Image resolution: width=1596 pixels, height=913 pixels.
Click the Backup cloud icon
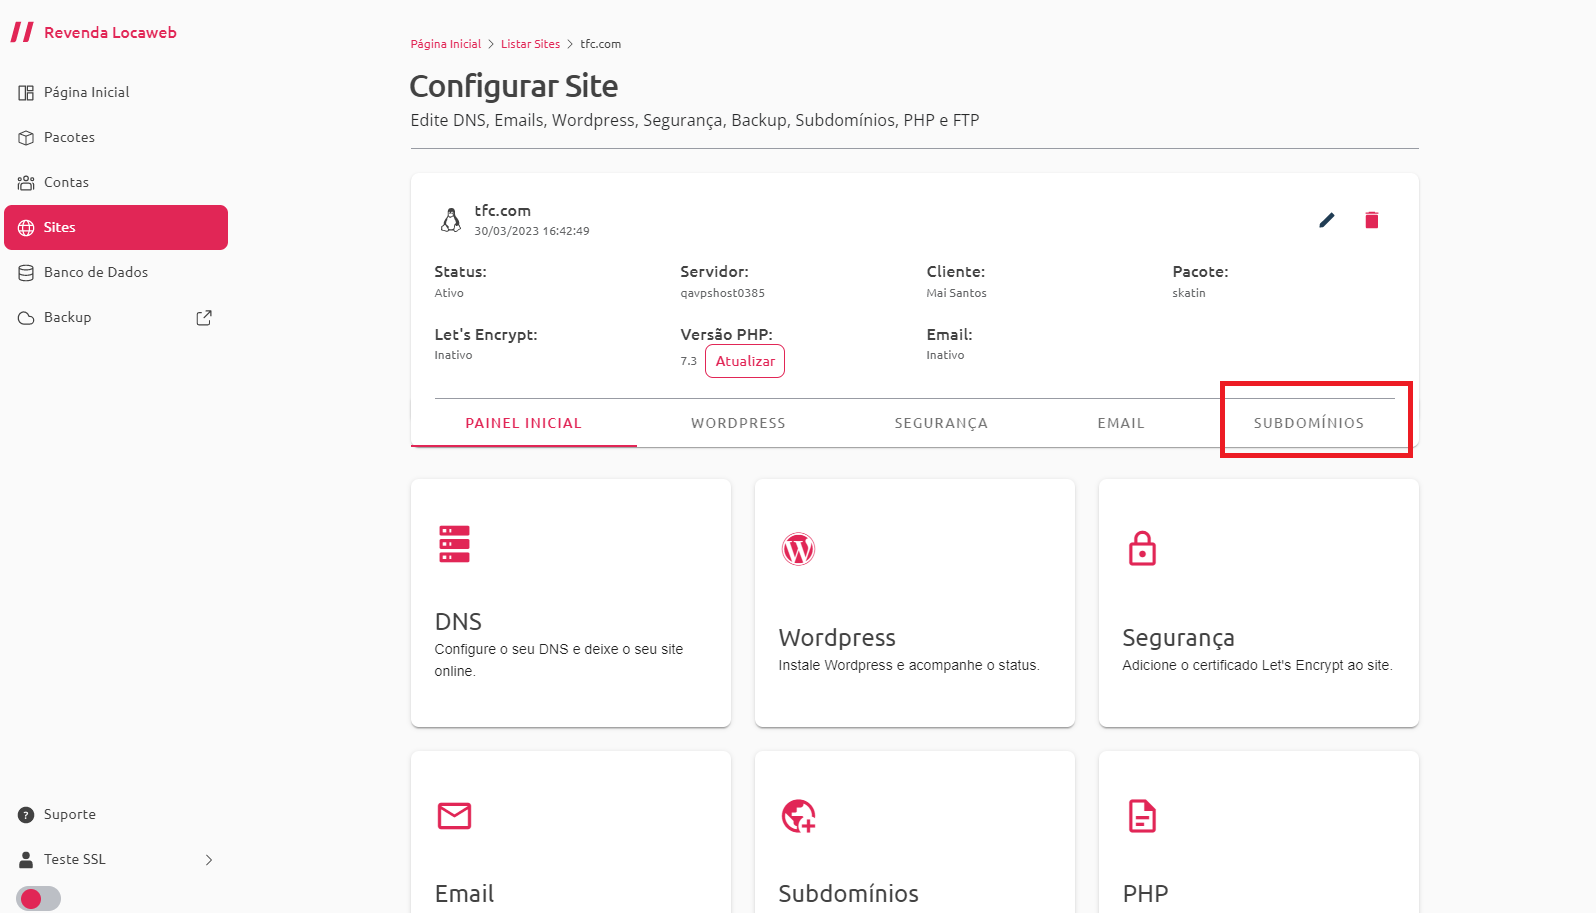[26, 318]
